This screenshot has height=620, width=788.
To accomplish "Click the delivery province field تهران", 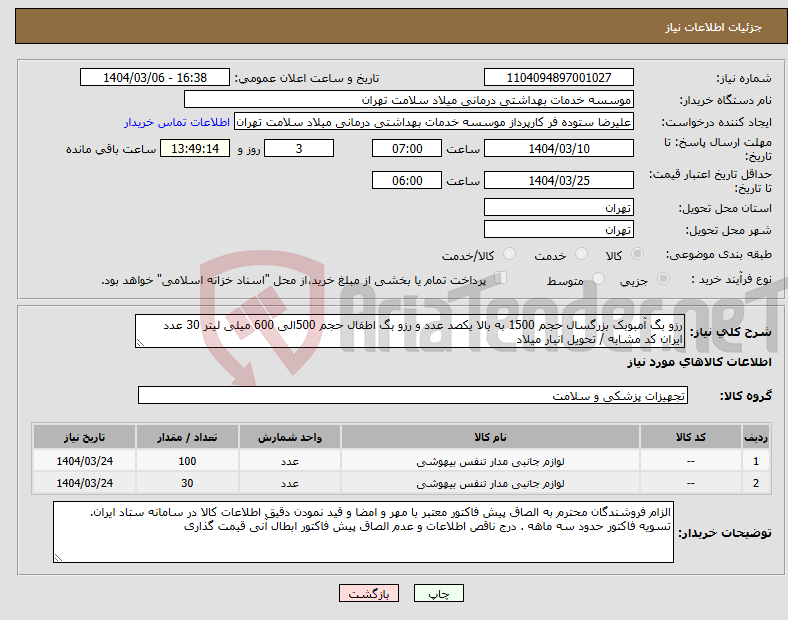I will point(558,207).
